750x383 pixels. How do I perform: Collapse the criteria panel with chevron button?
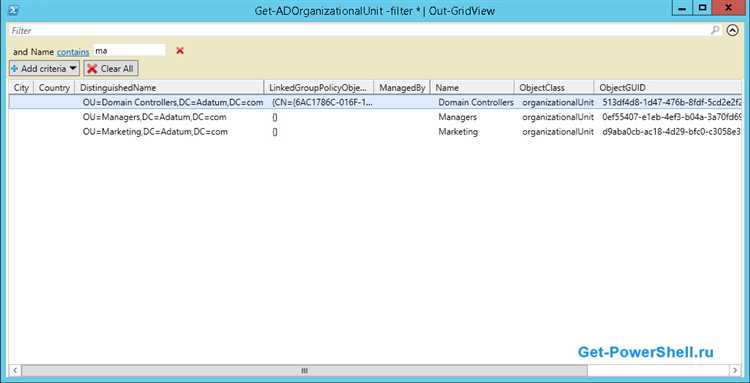click(x=732, y=31)
